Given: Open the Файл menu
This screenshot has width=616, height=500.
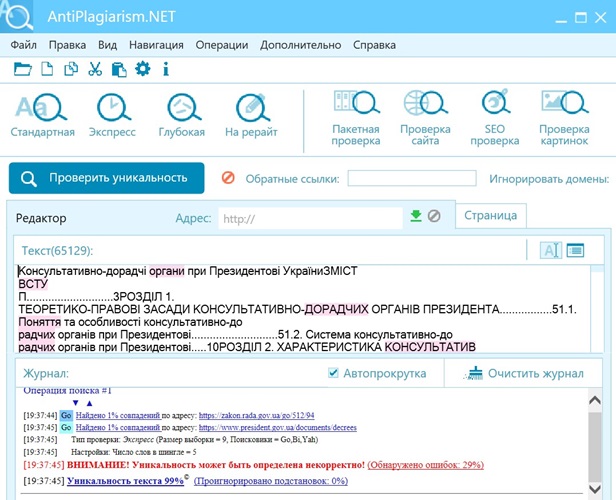Looking at the screenshot, I should tap(24, 45).
